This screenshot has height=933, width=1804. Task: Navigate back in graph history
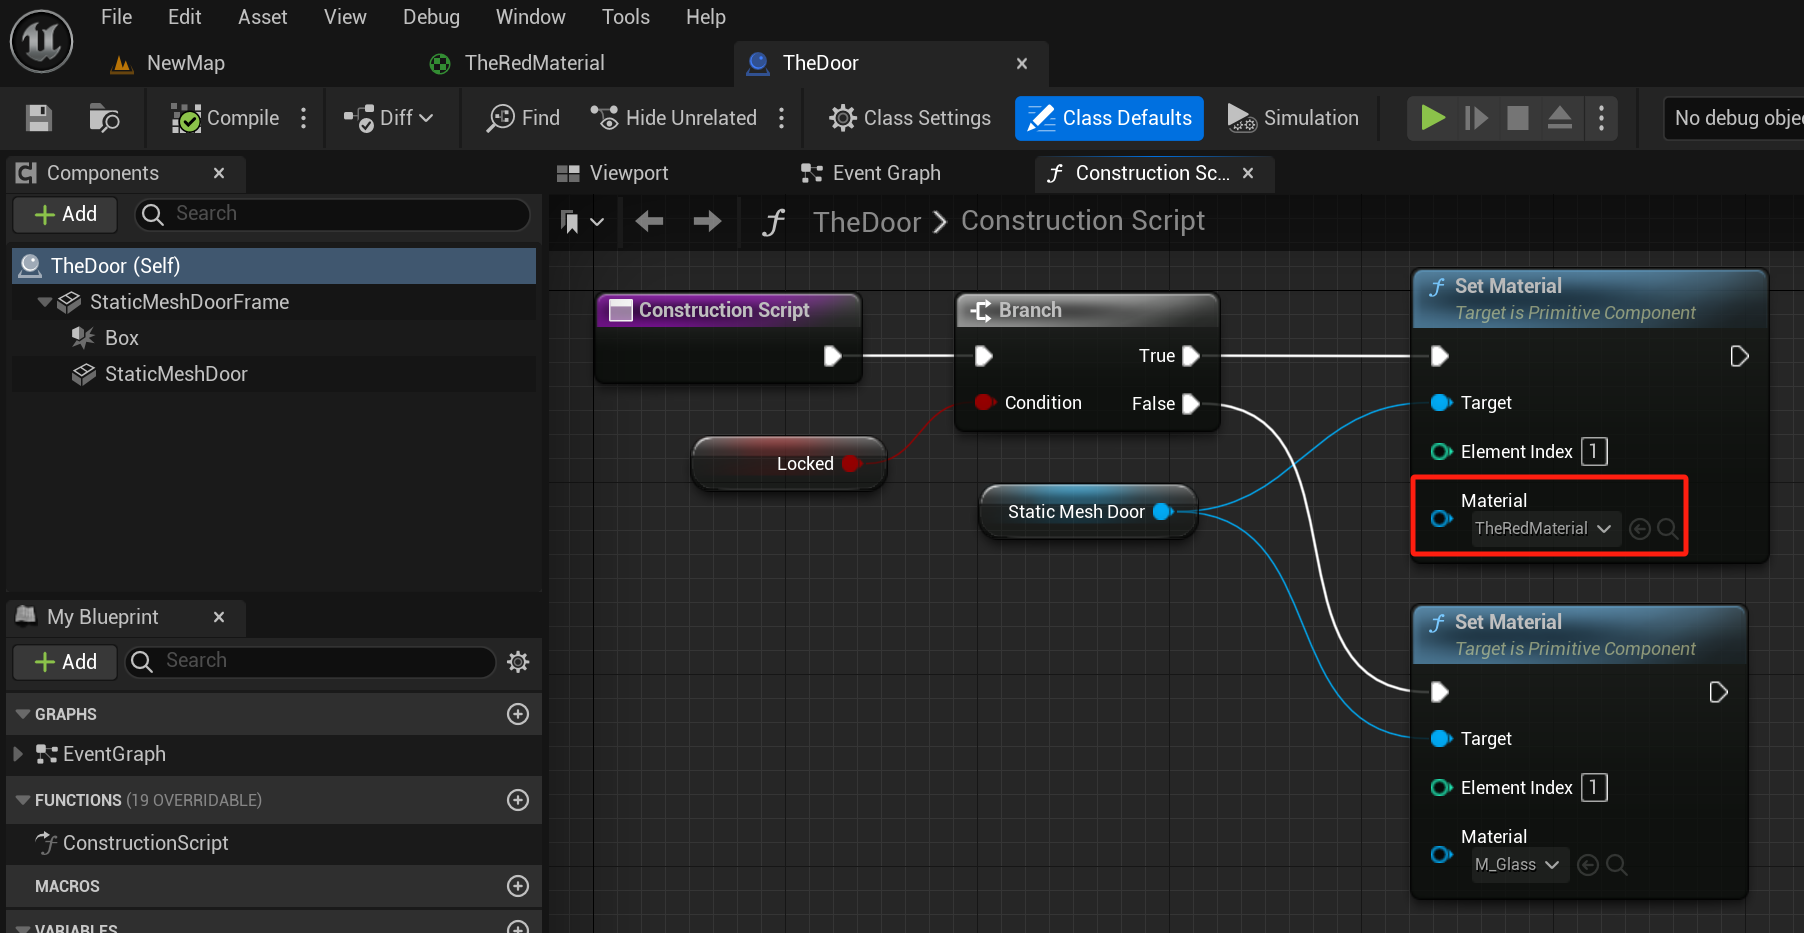pyautogui.click(x=649, y=221)
